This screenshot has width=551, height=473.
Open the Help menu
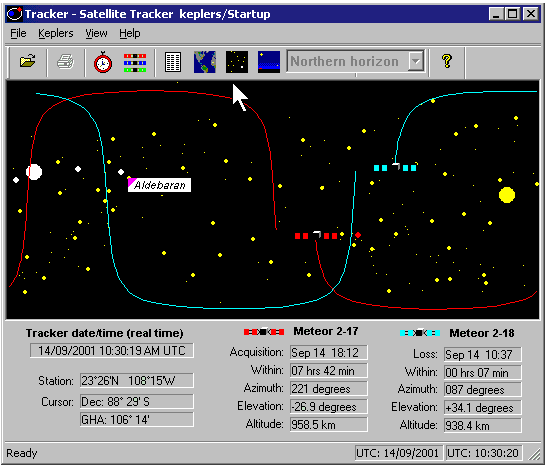[130, 33]
